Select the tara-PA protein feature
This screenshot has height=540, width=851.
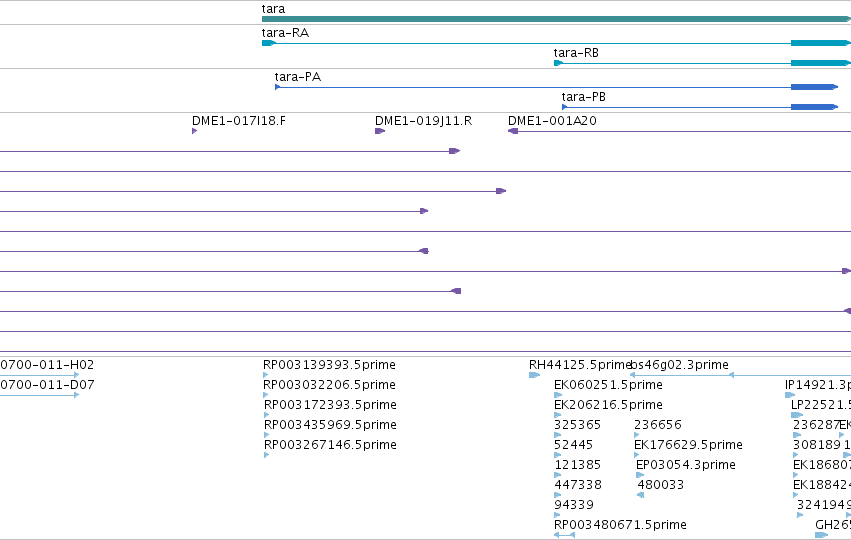click(557, 87)
